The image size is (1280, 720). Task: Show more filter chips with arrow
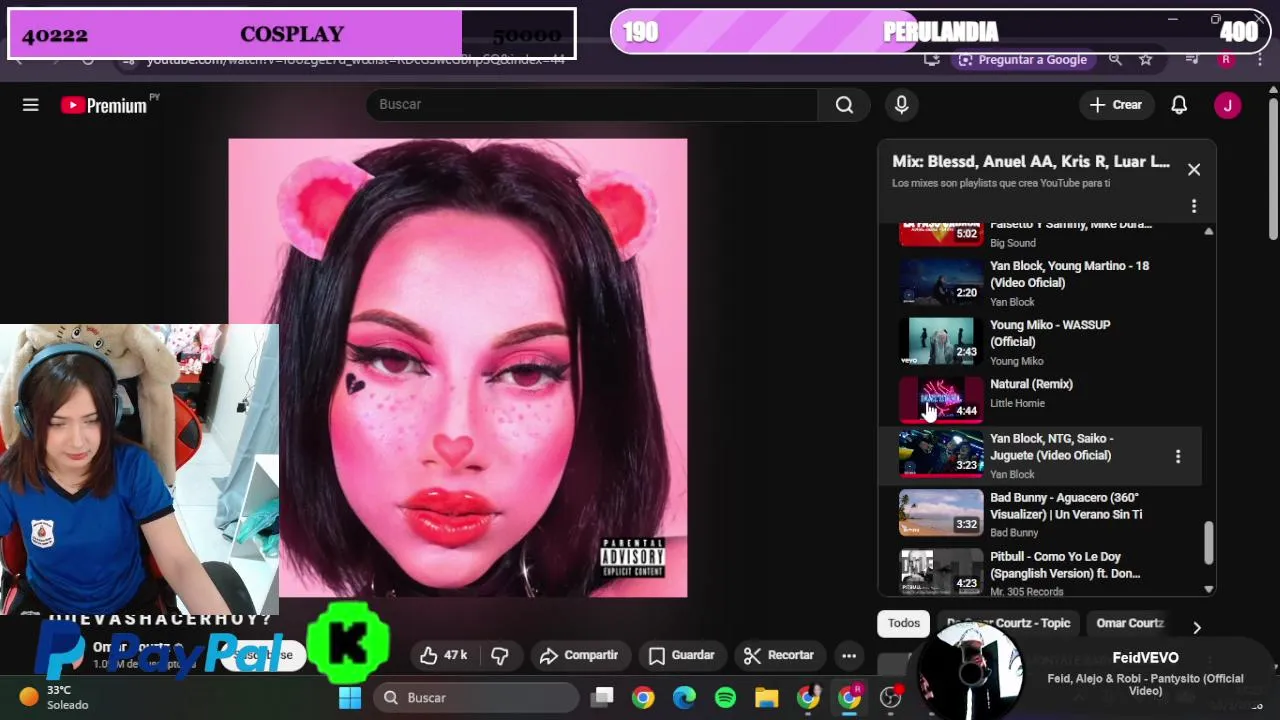pyautogui.click(x=1197, y=627)
